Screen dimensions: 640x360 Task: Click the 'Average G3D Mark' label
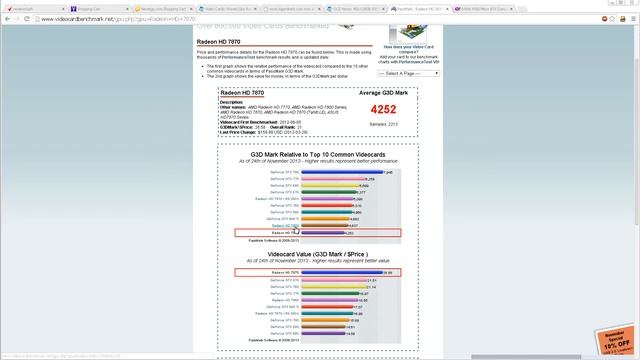(383, 93)
